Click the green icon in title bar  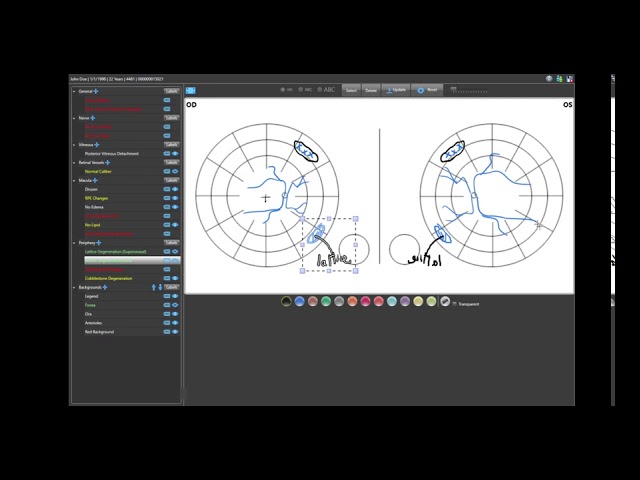tap(559, 79)
